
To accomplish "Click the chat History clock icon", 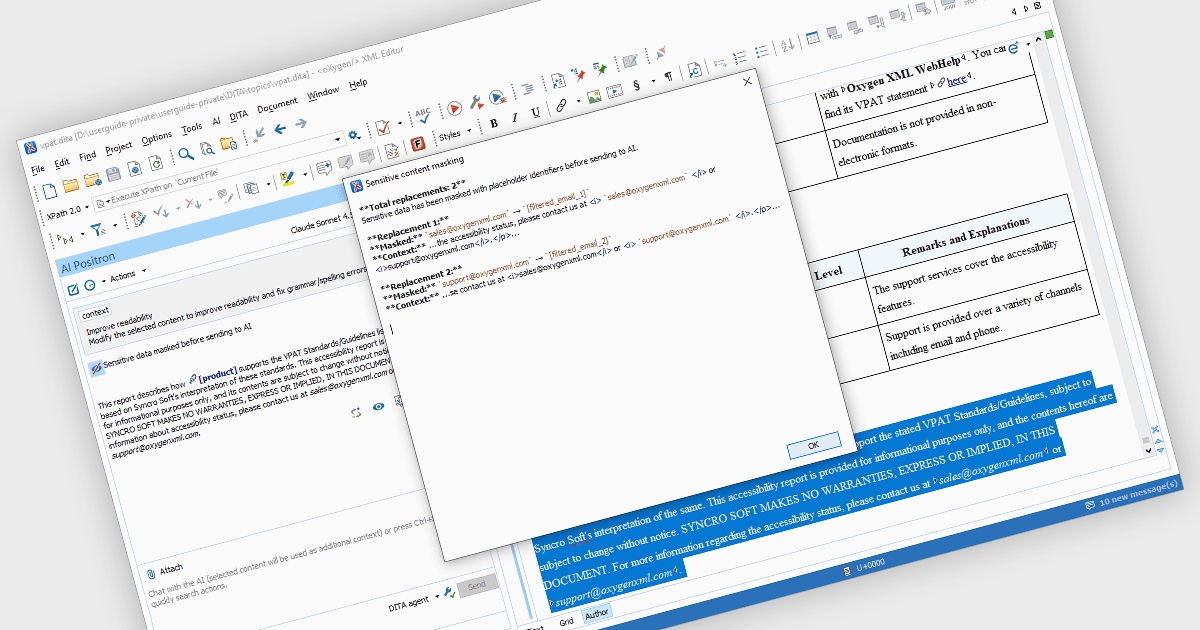I will point(90,284).
